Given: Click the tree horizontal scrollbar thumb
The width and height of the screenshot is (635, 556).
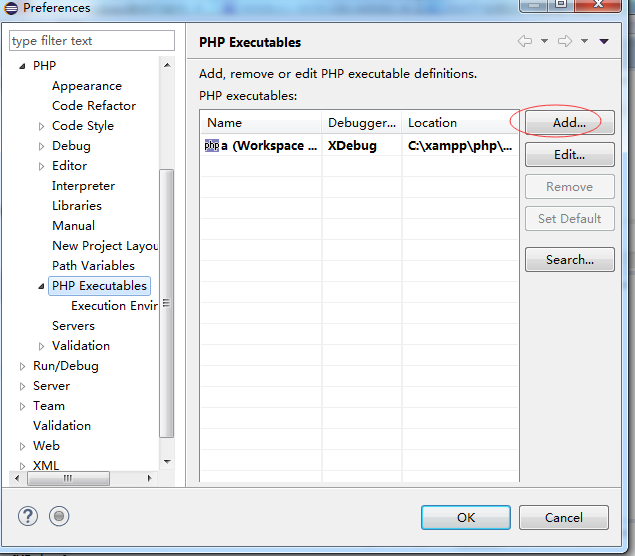Looking at the screenshot, I should pos(68,478).
